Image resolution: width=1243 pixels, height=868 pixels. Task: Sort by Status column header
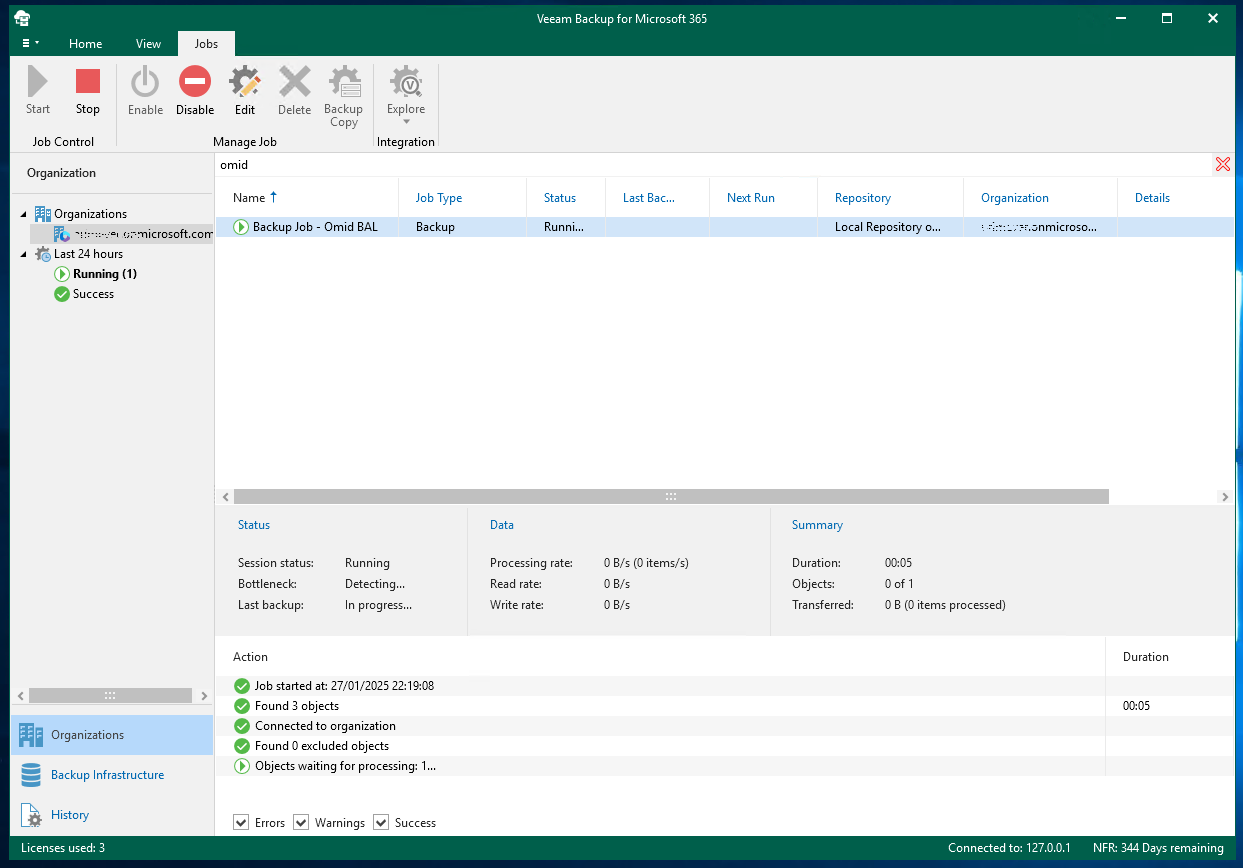tap(566, 198)
